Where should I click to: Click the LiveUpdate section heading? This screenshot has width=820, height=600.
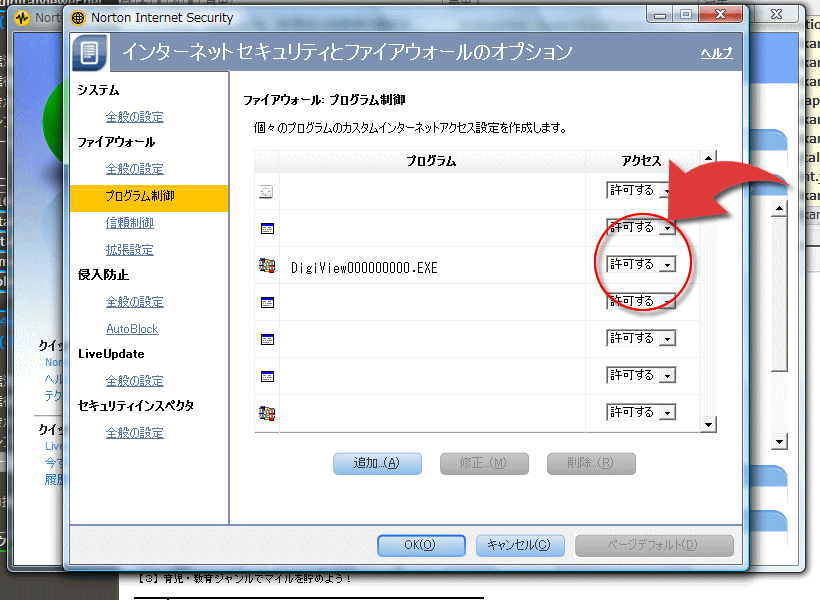click(x=111, y=354)
